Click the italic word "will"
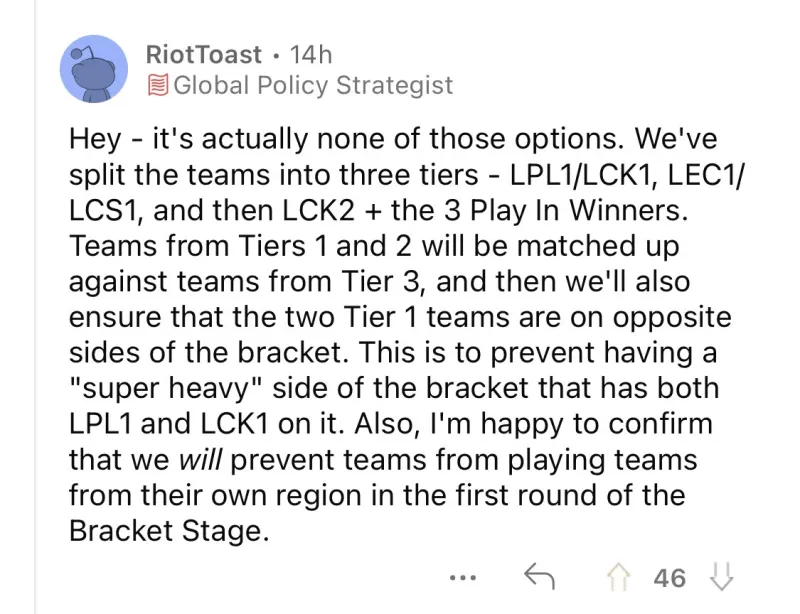The image size is (800, 614). 201,459
